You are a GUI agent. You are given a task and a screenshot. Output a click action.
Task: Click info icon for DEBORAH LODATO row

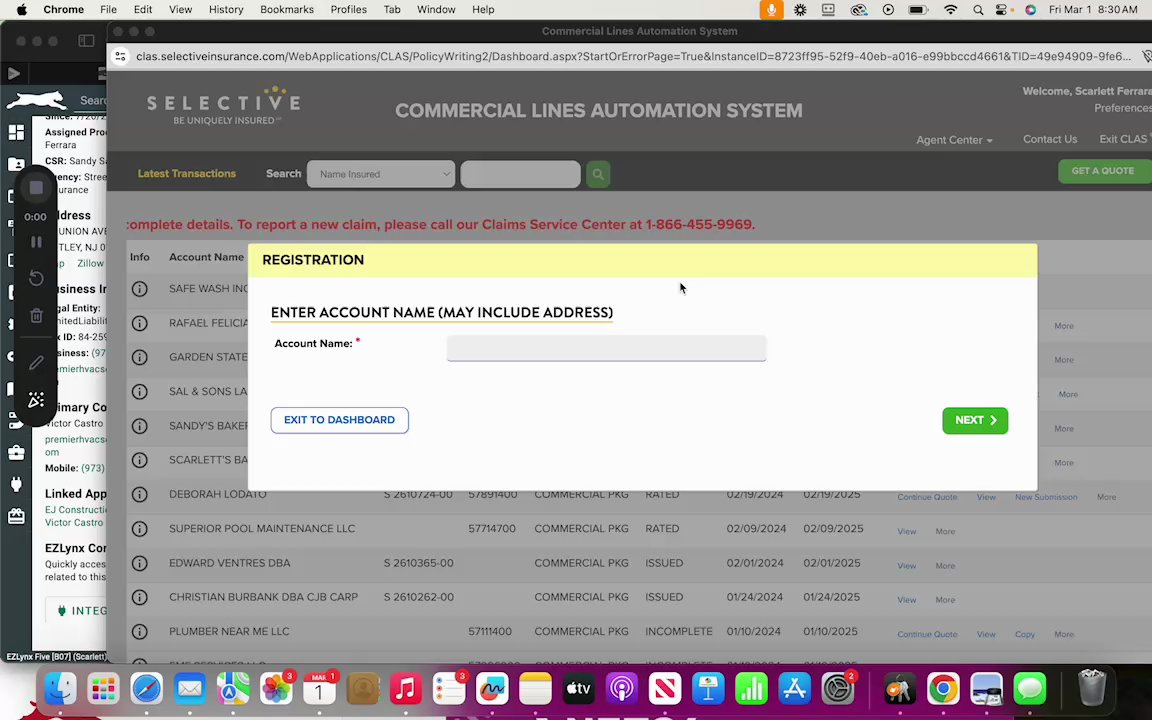(x=140, y=494)
